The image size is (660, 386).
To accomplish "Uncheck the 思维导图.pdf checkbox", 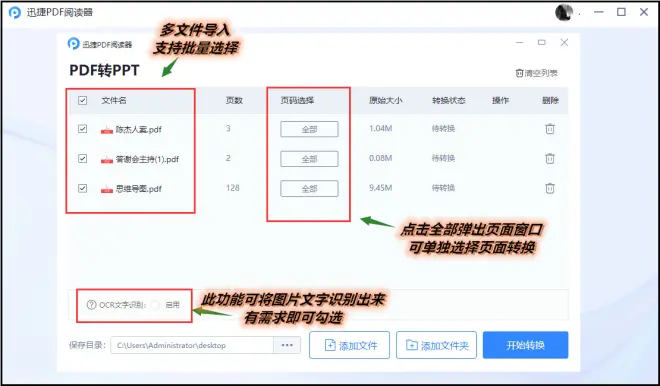I will pyautogui.click(x=82, y=188).
